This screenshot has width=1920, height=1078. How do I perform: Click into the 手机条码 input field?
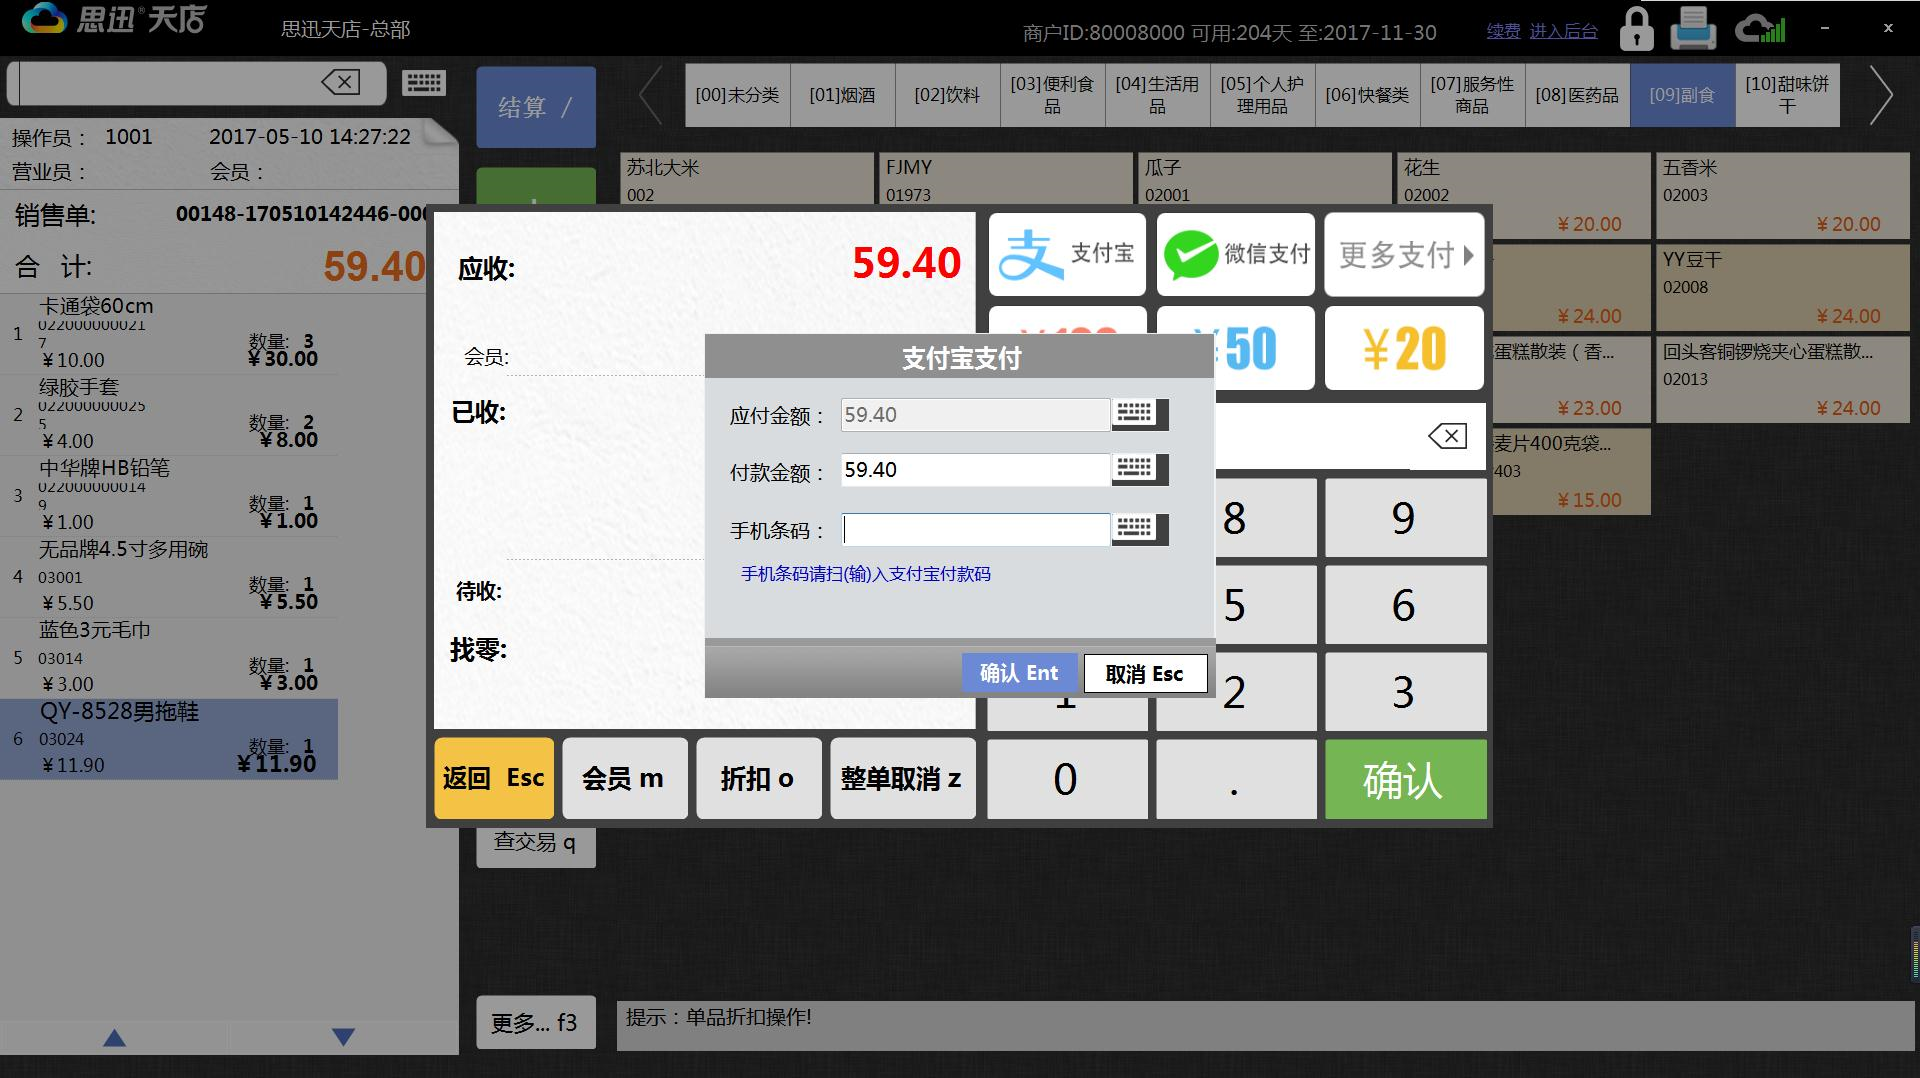click(975, 529)
